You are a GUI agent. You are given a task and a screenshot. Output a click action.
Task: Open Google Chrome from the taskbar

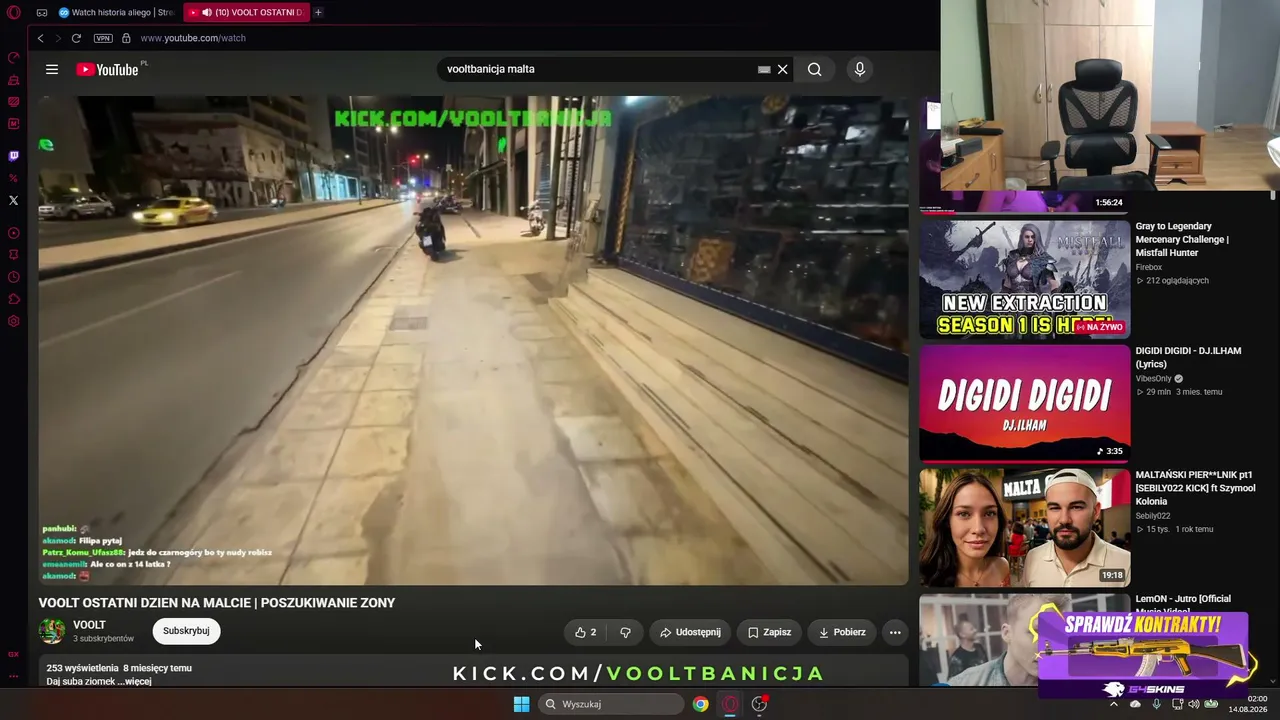701,704
